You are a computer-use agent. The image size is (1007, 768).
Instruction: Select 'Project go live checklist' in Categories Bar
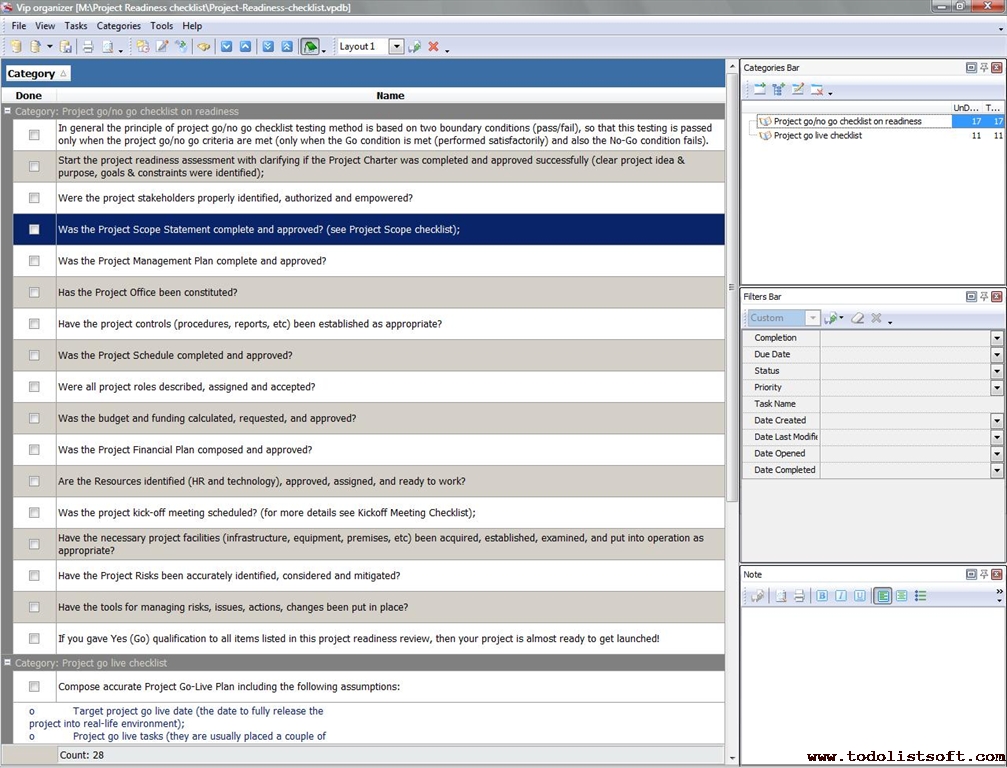coord(817,136)
